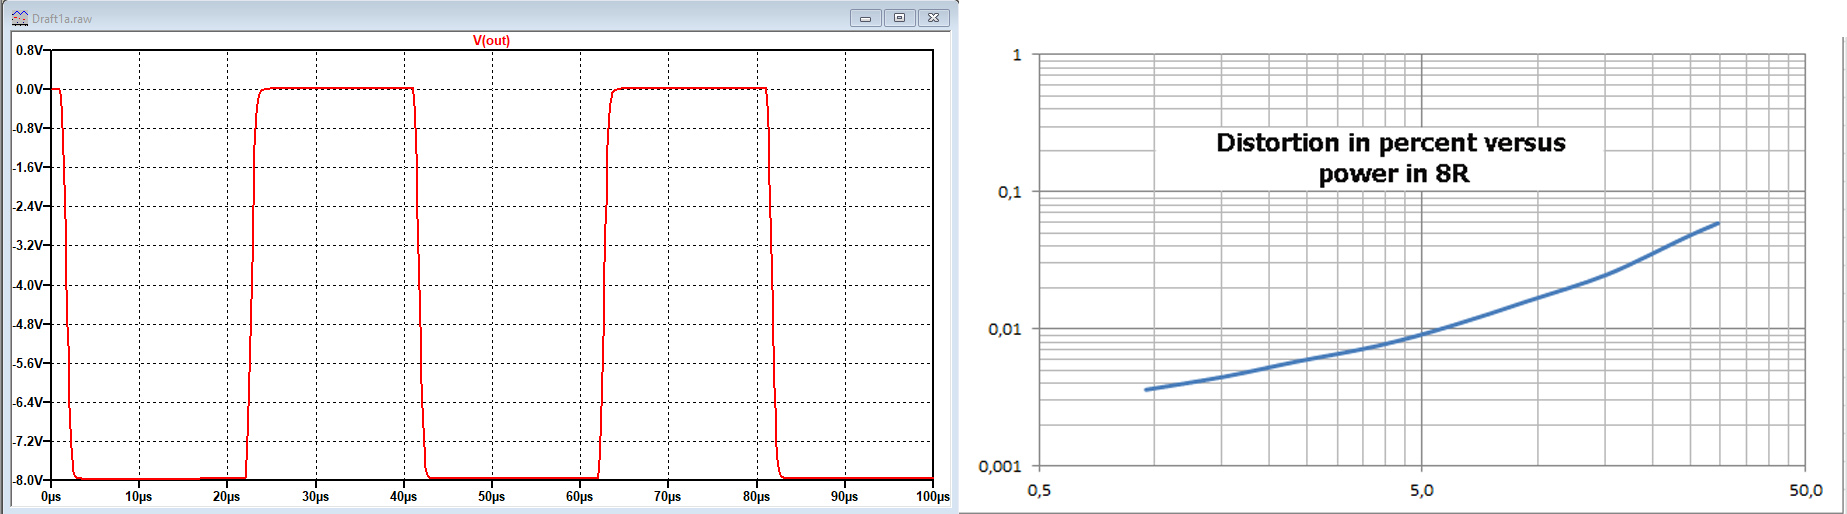Click the 50µs time axis label
Viewport: 1847px width, 514px height.
tap(491, 496)
